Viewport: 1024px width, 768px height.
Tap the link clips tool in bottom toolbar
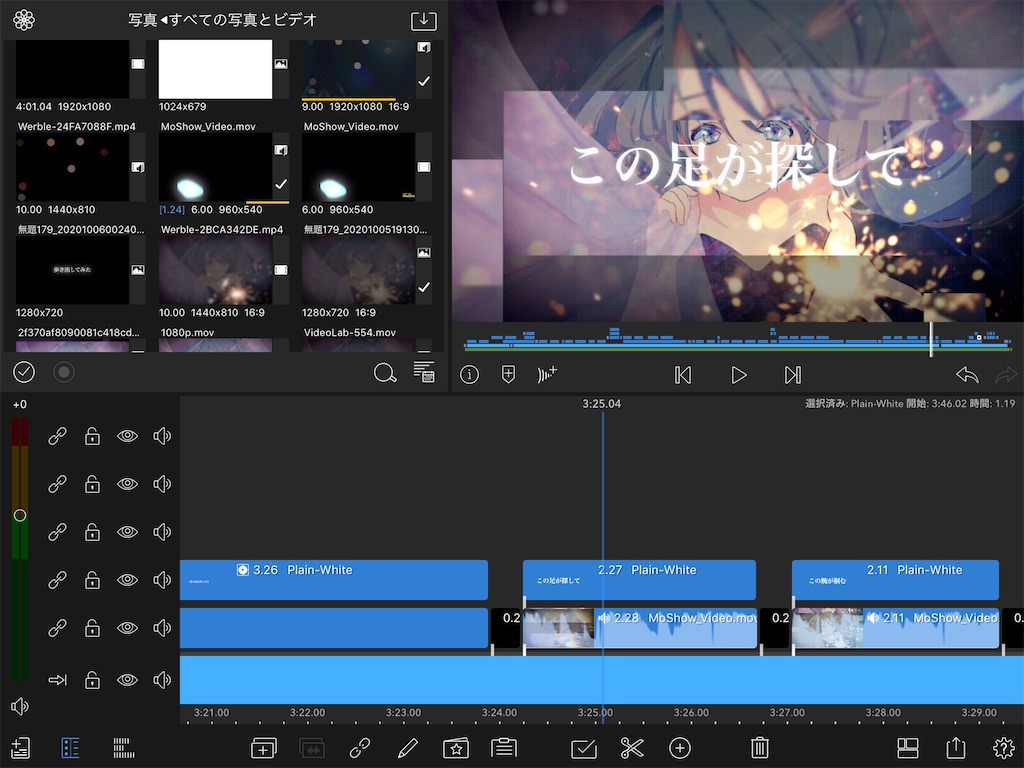(x=360, y=748)
